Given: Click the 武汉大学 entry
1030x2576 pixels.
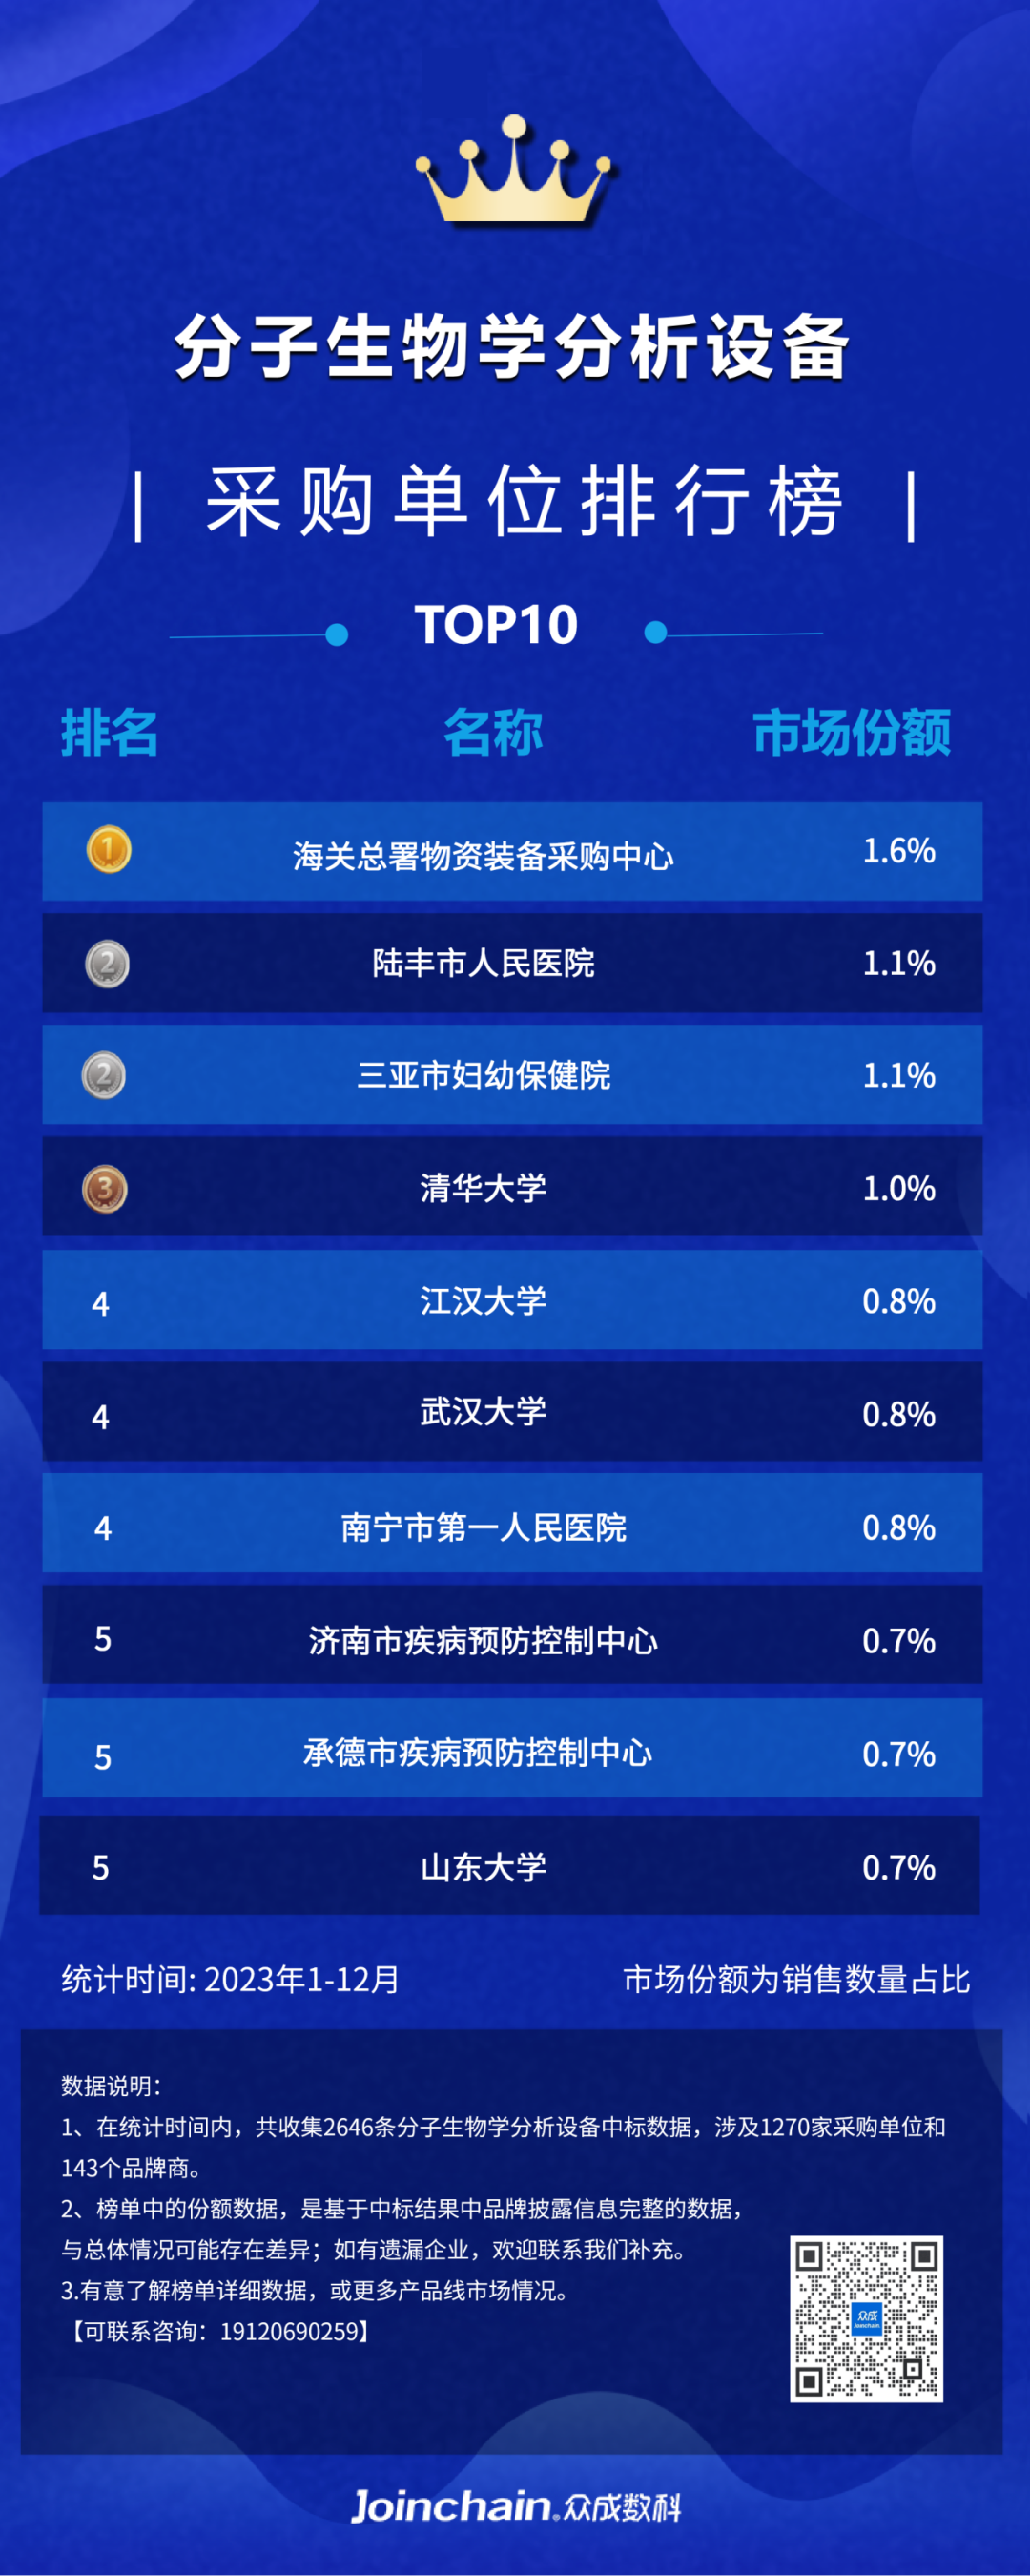Looking at the screenshot, I should [x=483, y=1412].
